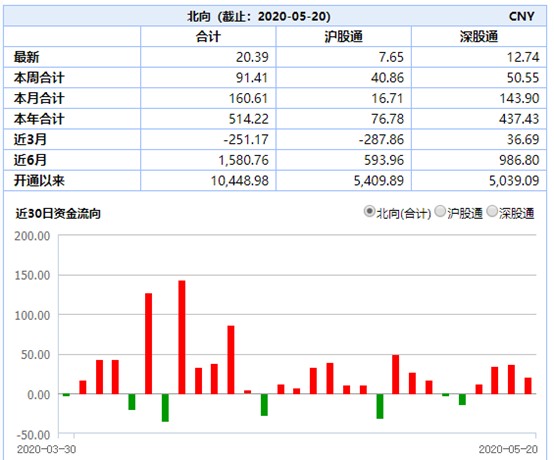This screenshot has height=460, width=554.
Task: Click the 10,448.98 total value cell
Action: click(240, 181)
